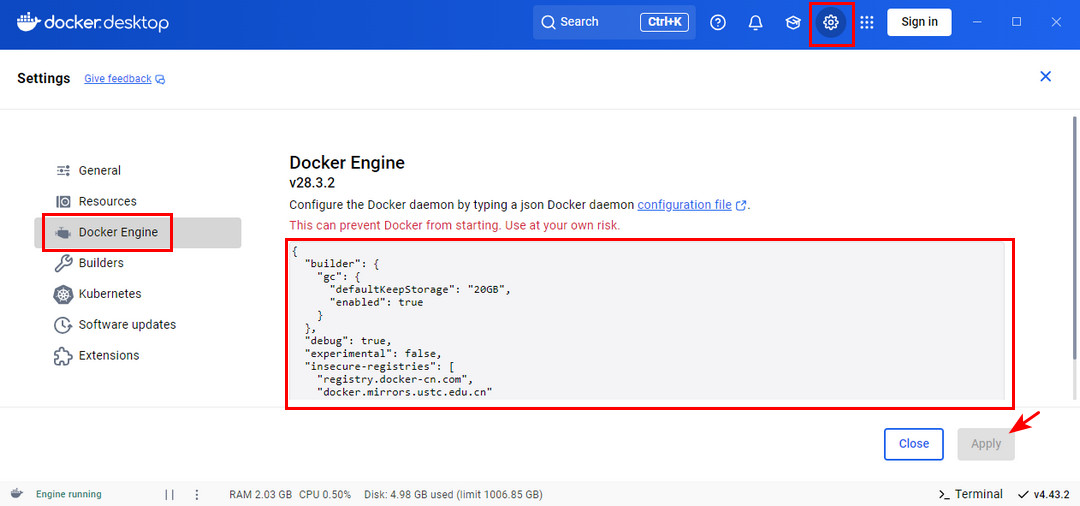The height and width of the screenshot is (506, 1080).
Task: Minimize the Docker Desktop window
Action: point(977,22)
